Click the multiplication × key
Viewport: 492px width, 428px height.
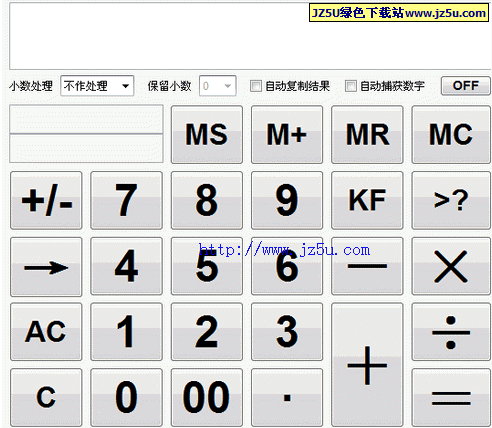451,266
